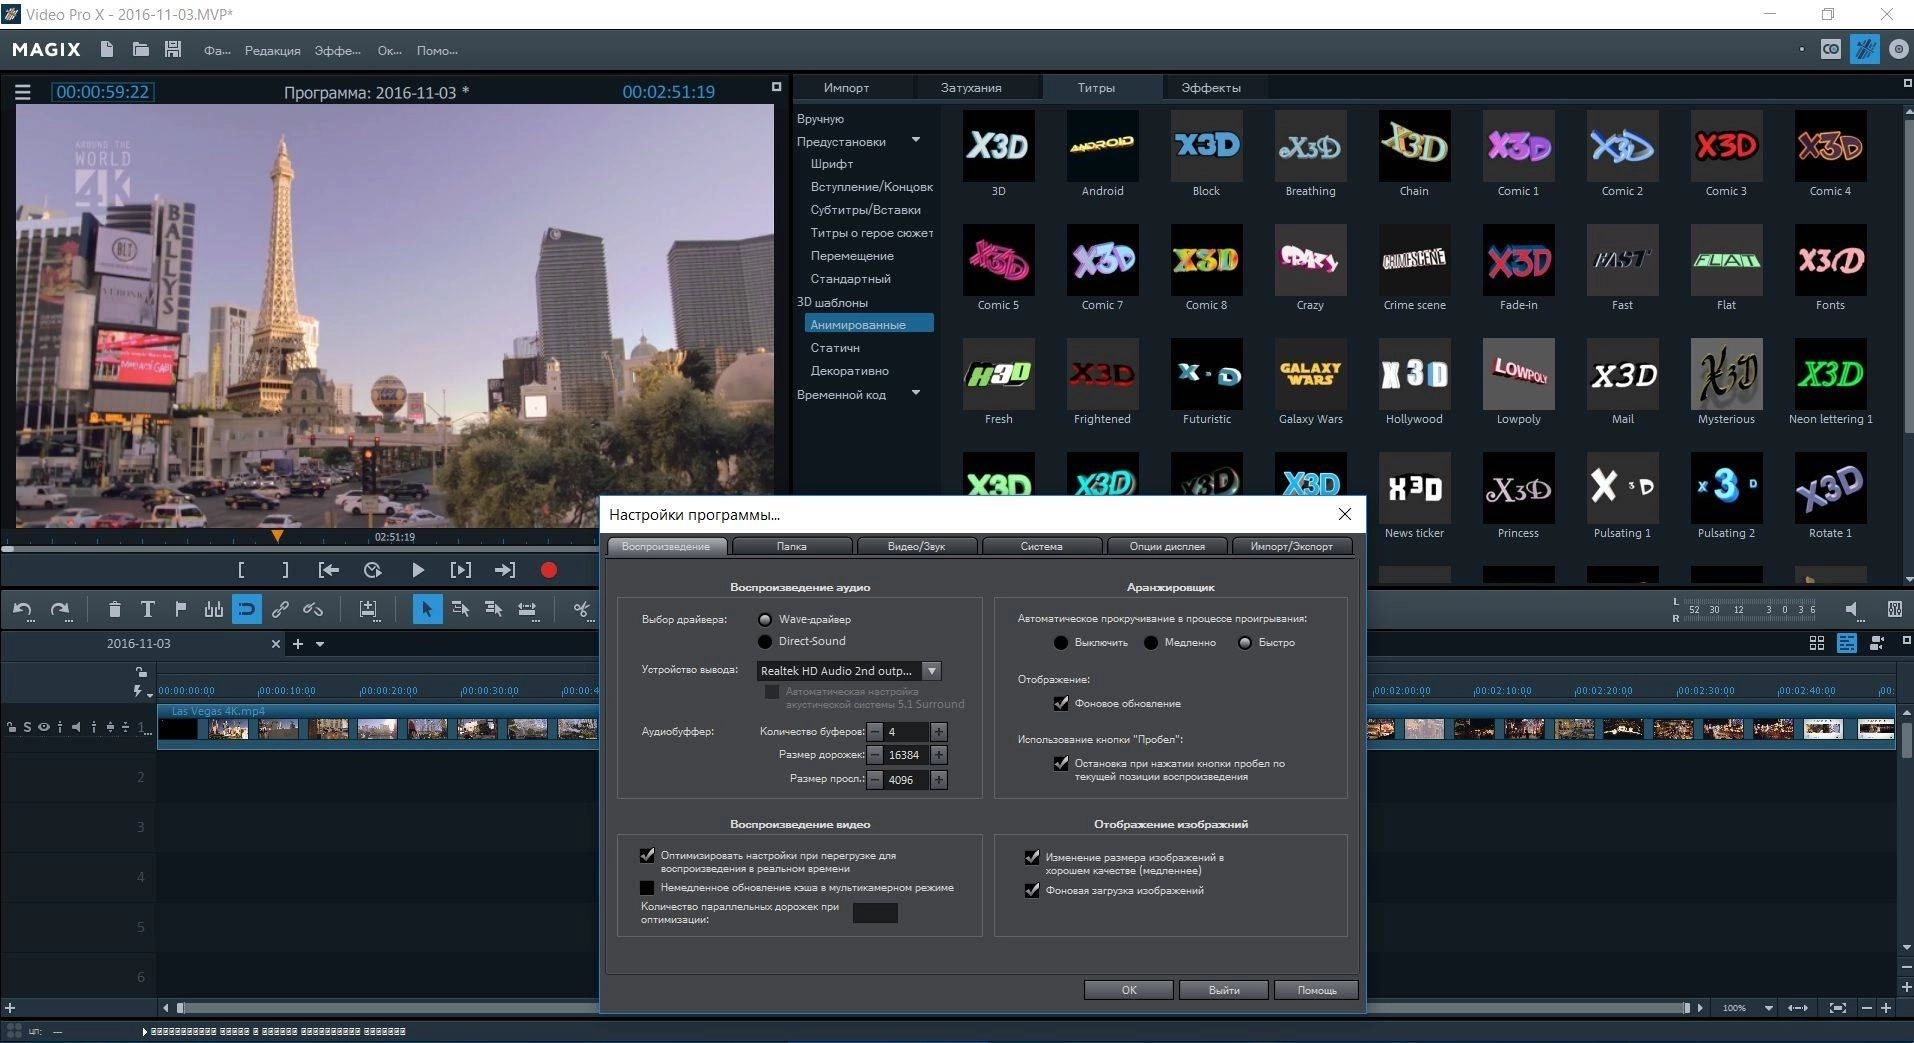Screen dimensions: 1914x1043
Task: Click the Save project floppy disk icon
Action: tap(173, 49)
